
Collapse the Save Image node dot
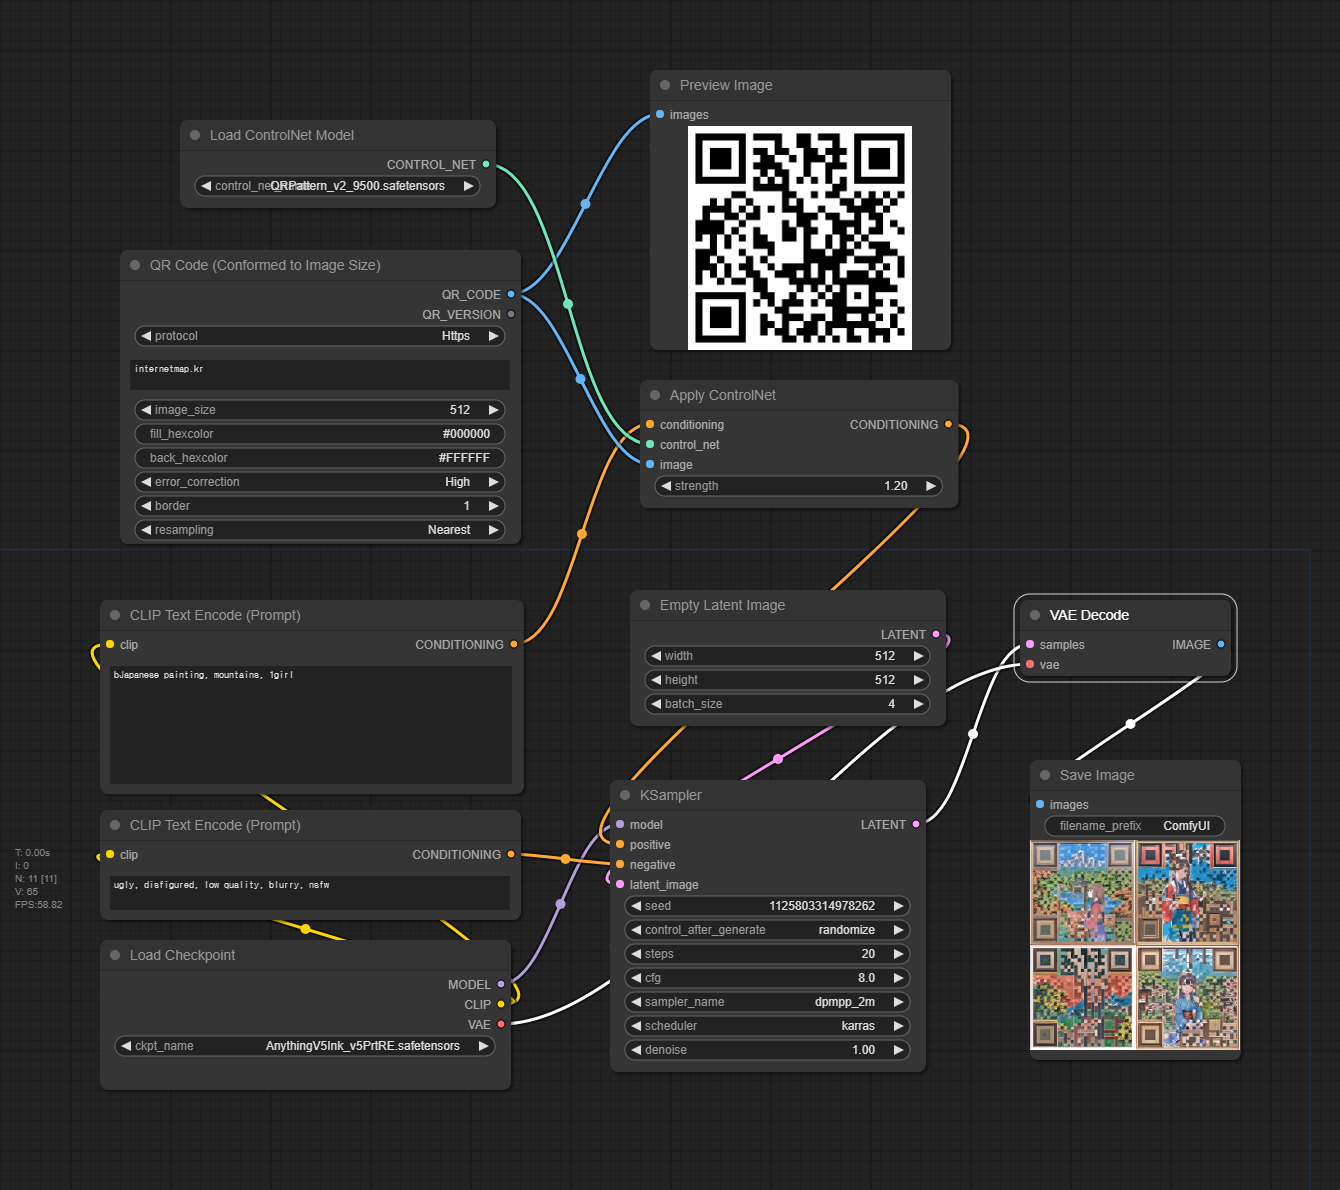[1045, 775]
